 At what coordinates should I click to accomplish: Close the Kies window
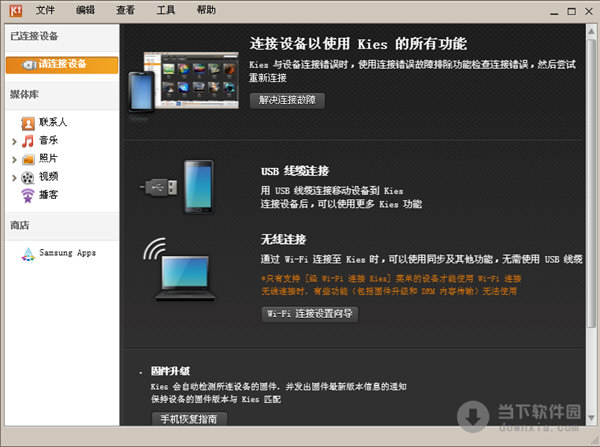[589, 11]
